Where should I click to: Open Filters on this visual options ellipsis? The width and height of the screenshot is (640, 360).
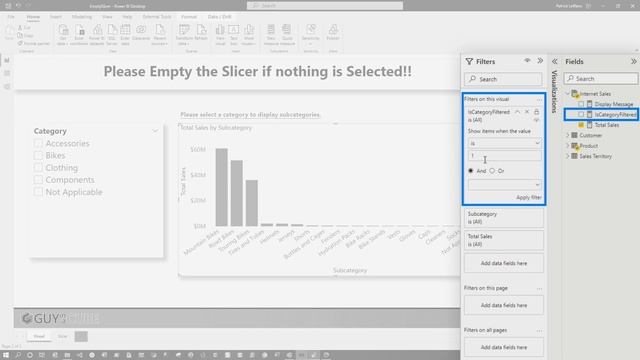tap(540, 100)
